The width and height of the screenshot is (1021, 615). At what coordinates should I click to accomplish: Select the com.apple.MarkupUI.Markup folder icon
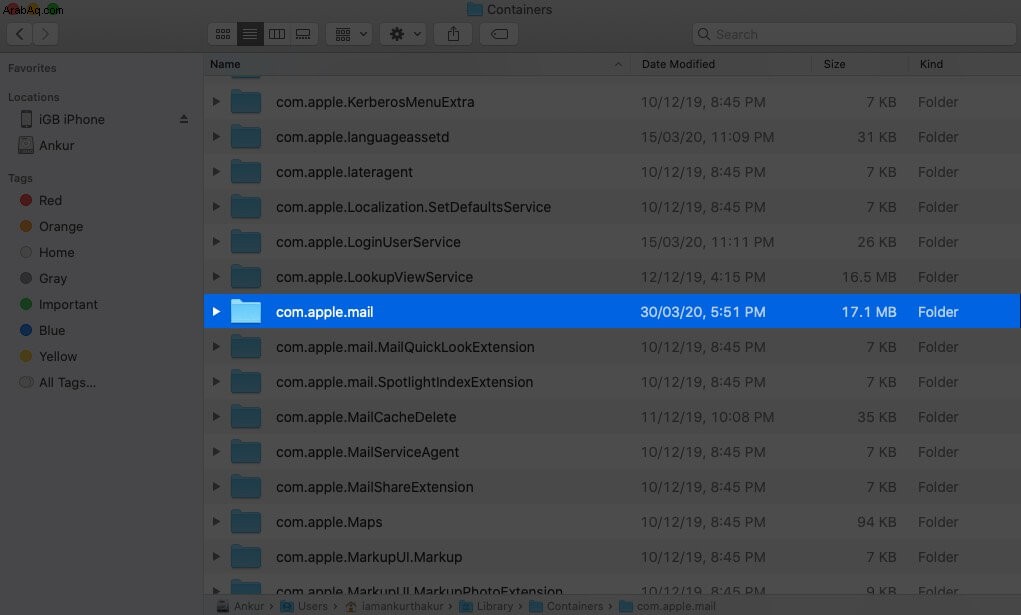point(246,557)
